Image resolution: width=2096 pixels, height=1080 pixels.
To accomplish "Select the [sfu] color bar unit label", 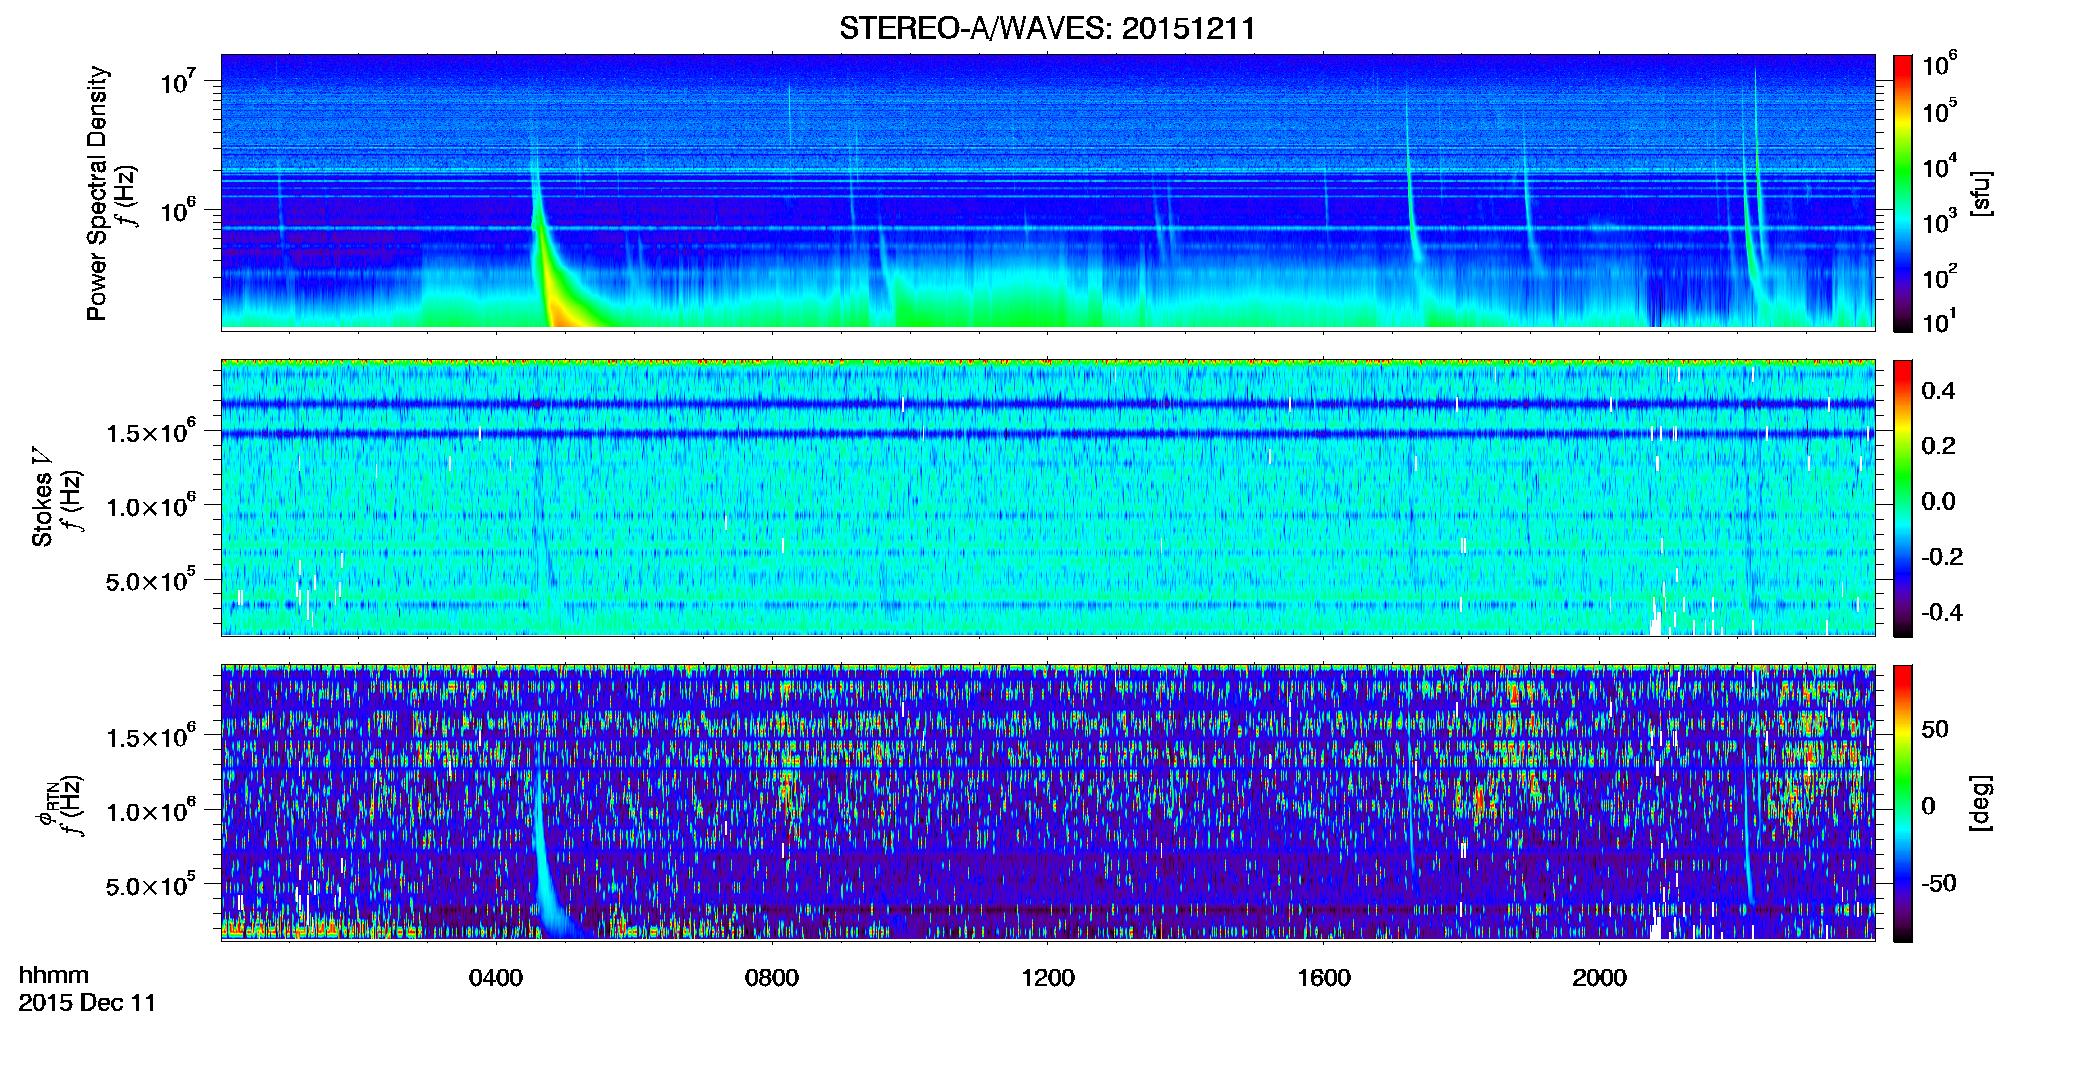I will (1980, 193).
